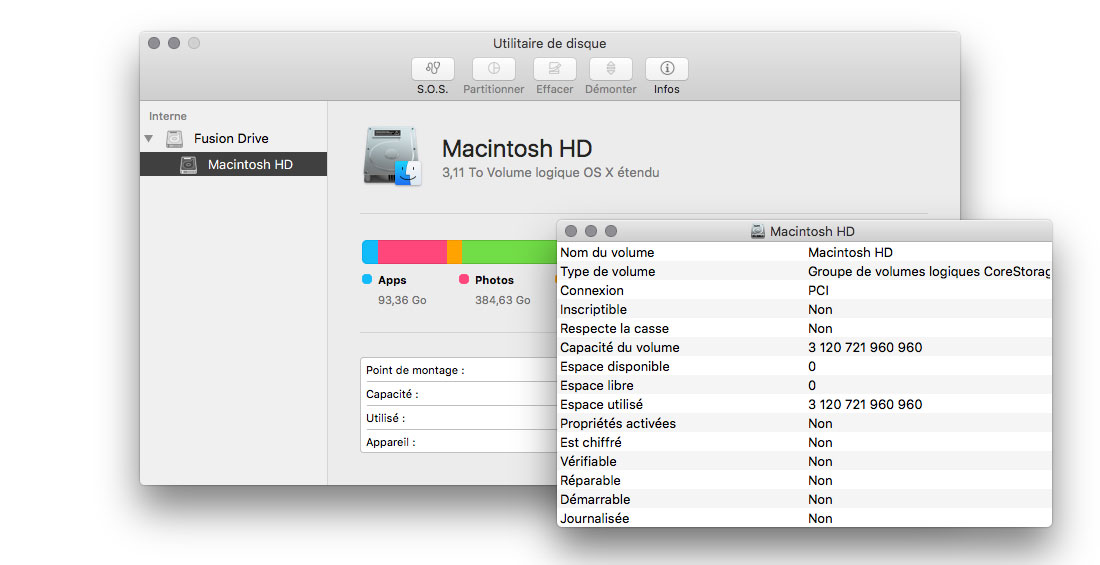
Task: Close the Macintosh HD info window
Action: pyautogui.click(x=571, y=231)
